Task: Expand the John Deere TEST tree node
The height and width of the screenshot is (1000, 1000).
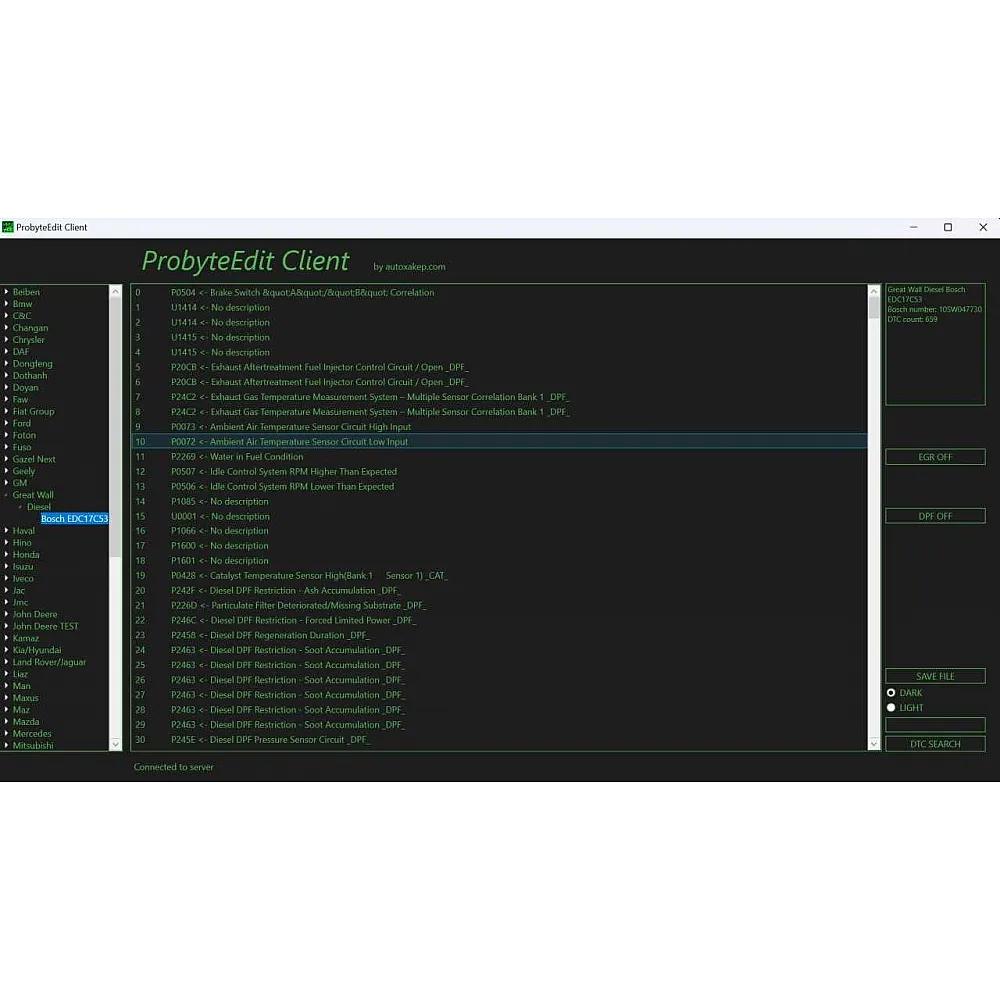Action: (7, 626)
